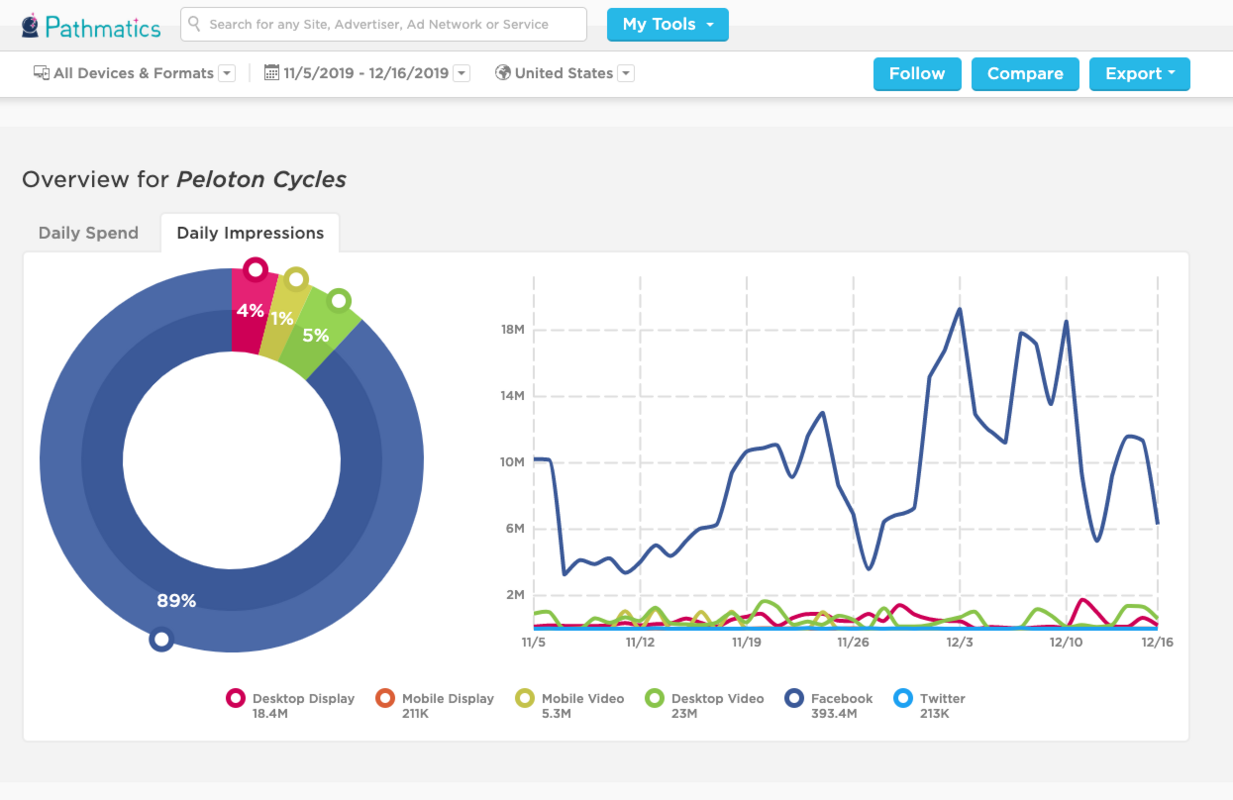Click the Follow button
Image resolution: width=1233 pixels, height=800 pixels.
917,73
